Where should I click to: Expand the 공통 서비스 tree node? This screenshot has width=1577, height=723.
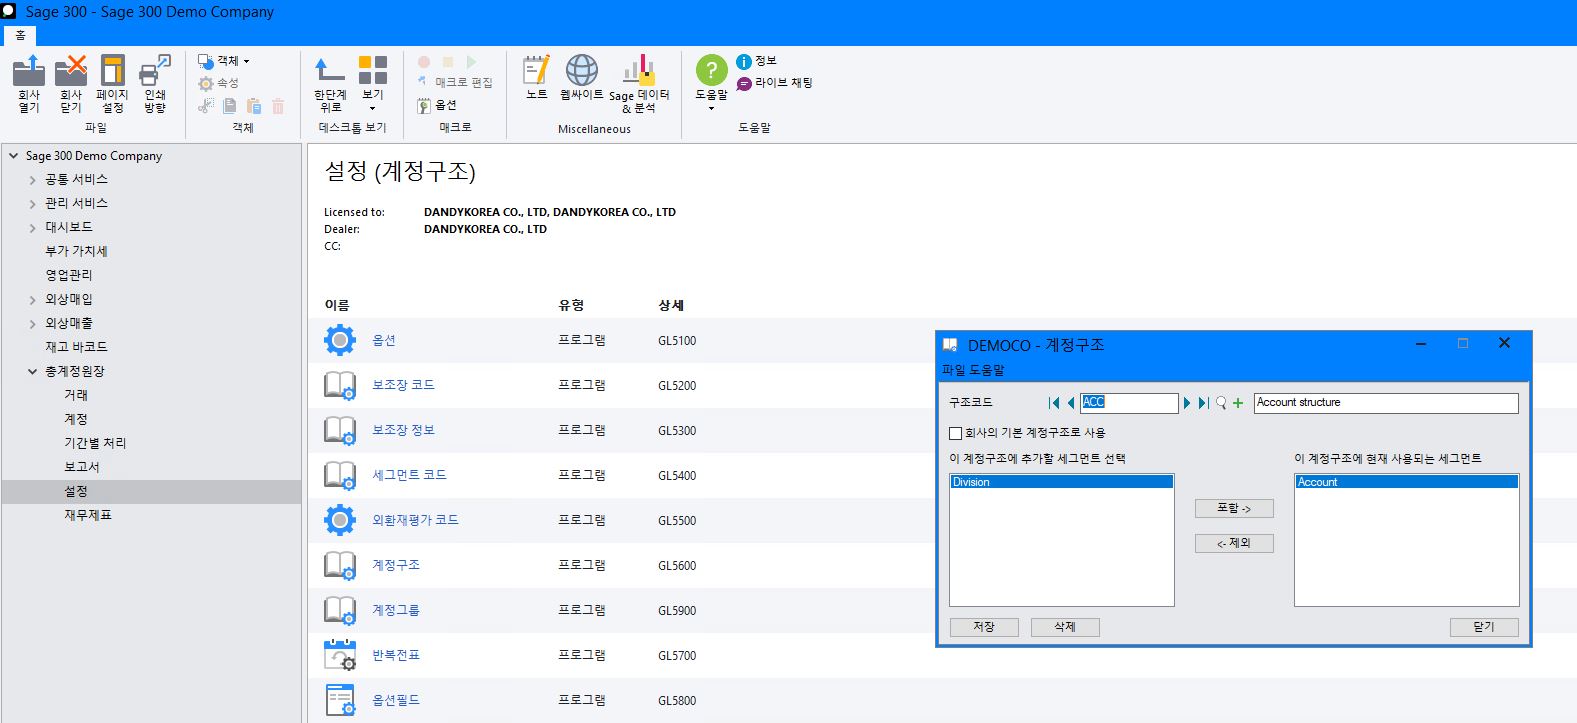coord(32,180)
